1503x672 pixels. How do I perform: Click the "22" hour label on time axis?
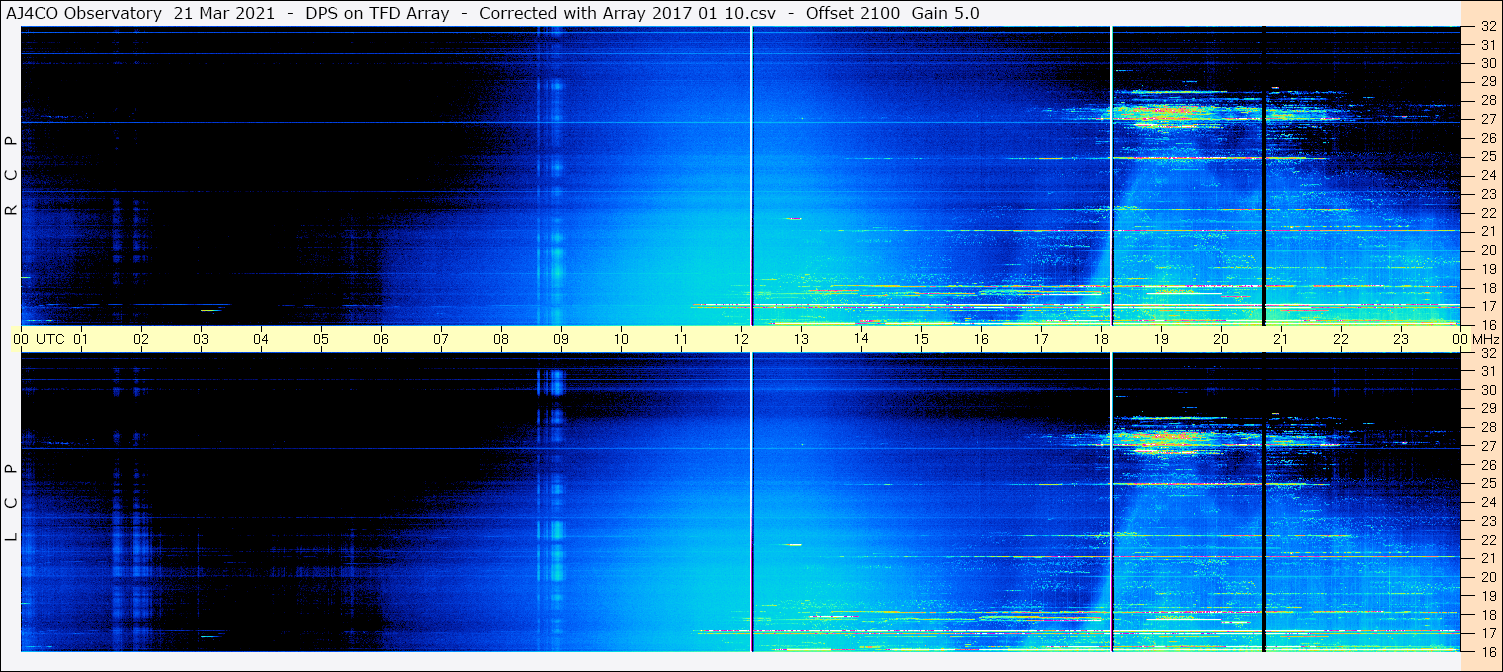tap(1341, 339)
